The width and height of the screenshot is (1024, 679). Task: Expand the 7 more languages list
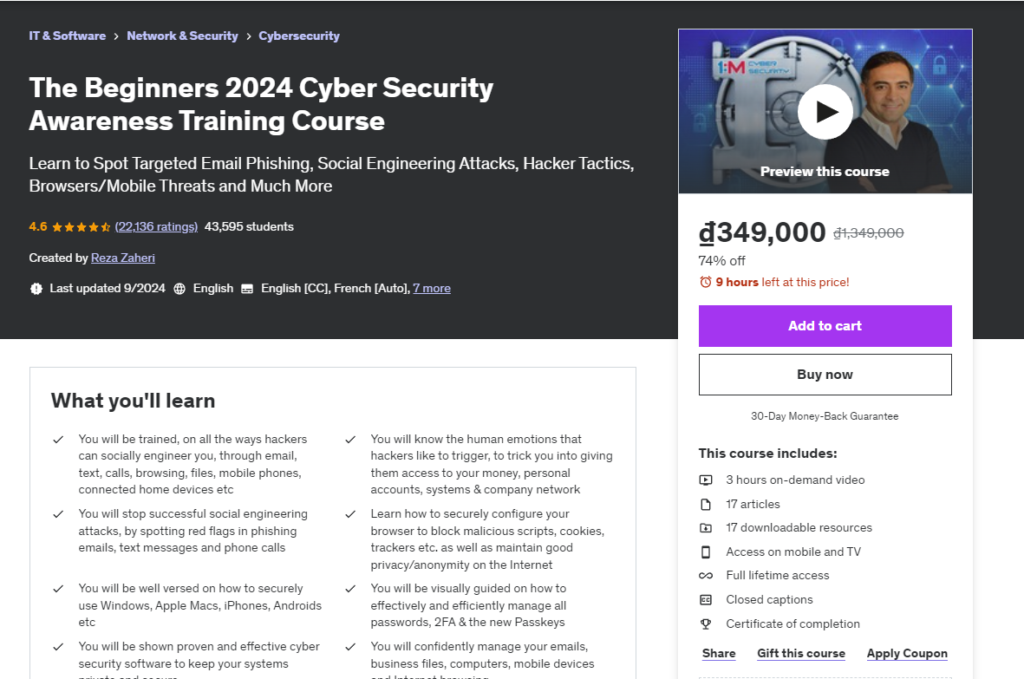[x=431, y=288]
